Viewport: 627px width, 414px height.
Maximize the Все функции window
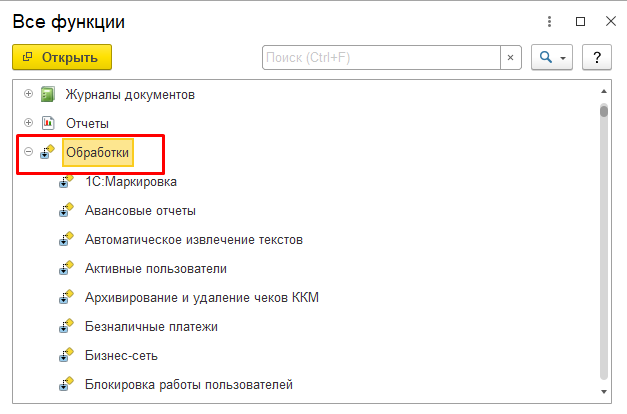(580, 22)
